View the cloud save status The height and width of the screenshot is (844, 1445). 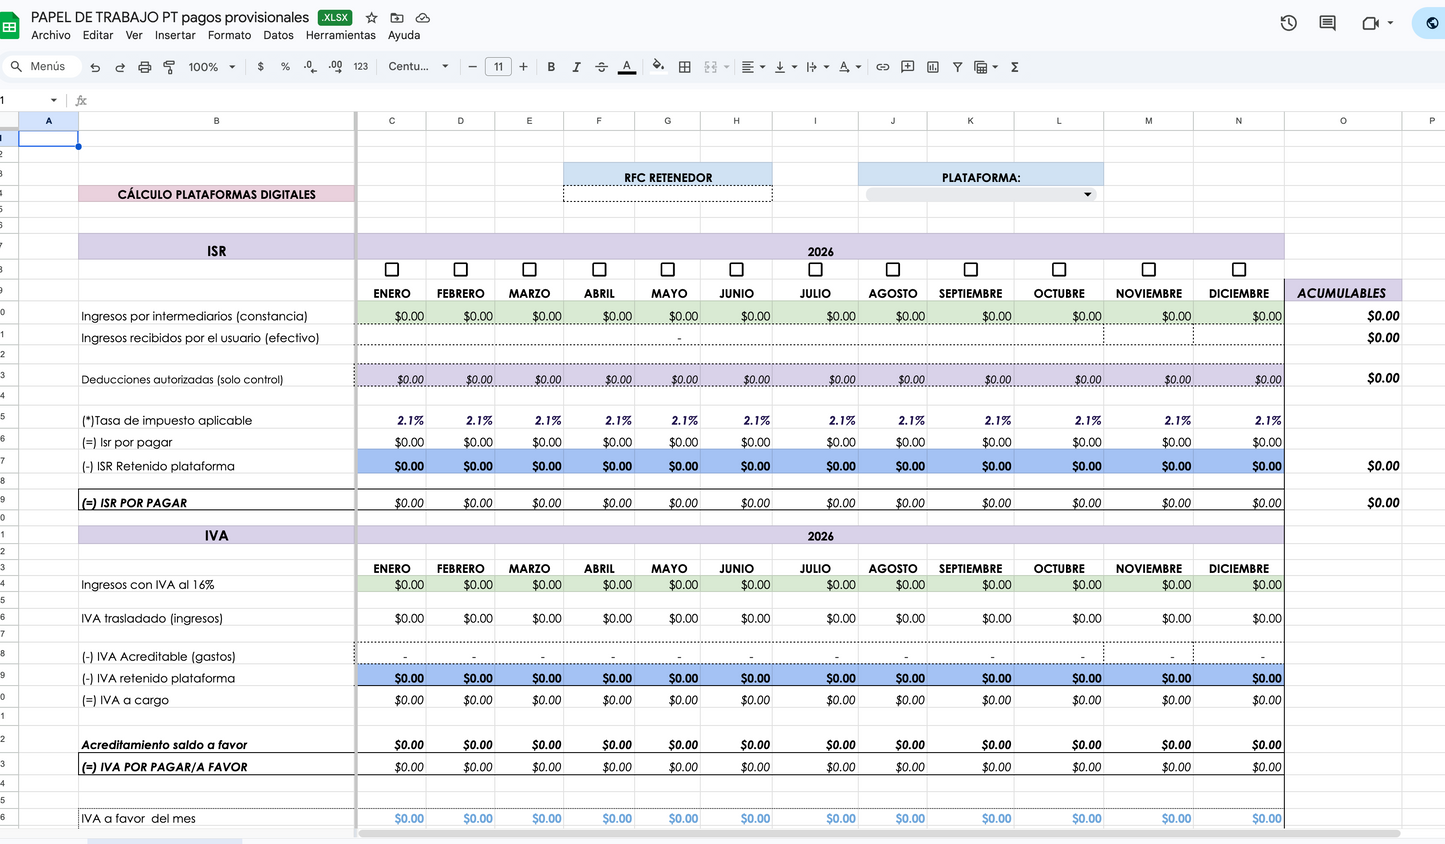coord(423,18)
